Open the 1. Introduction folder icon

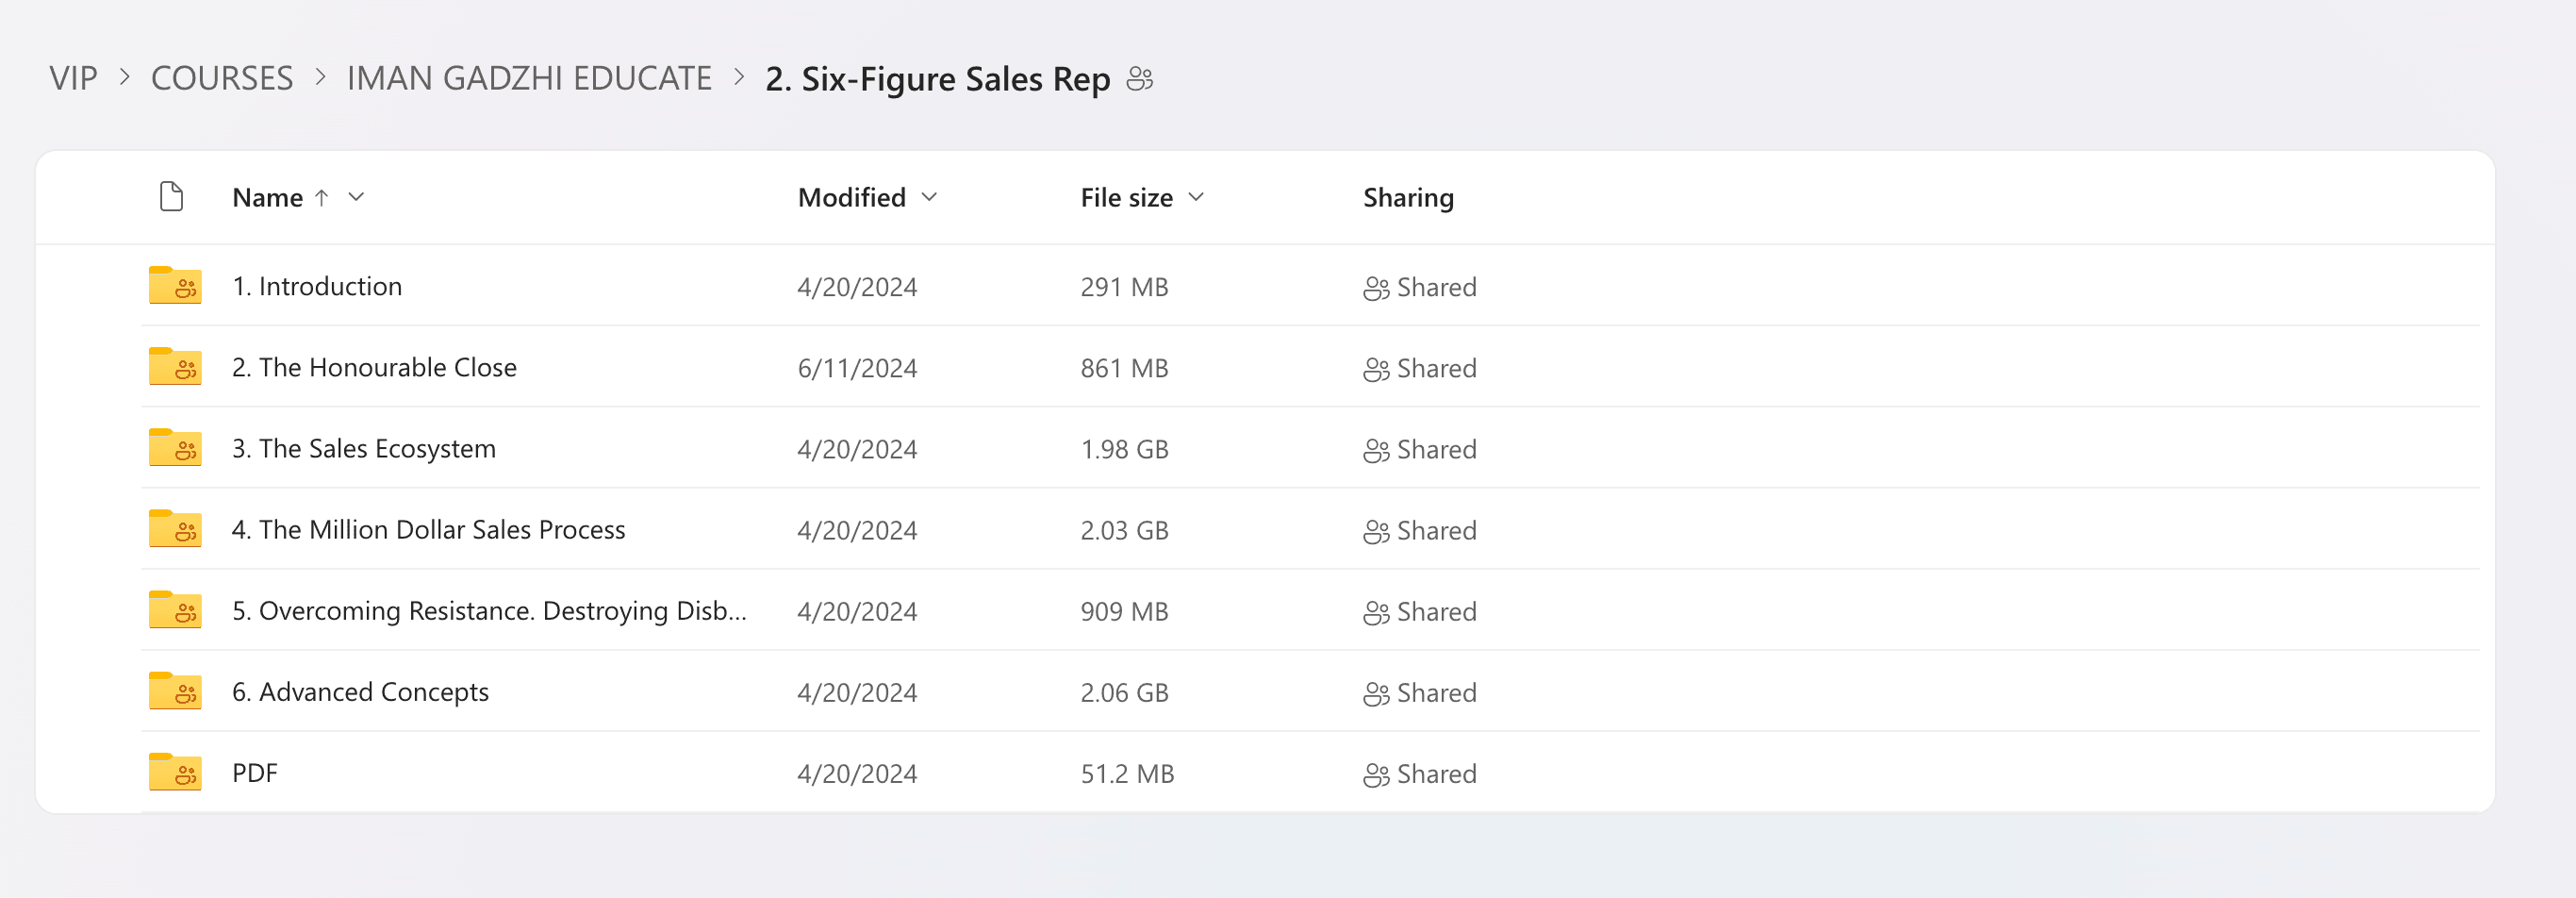point(175,285)
